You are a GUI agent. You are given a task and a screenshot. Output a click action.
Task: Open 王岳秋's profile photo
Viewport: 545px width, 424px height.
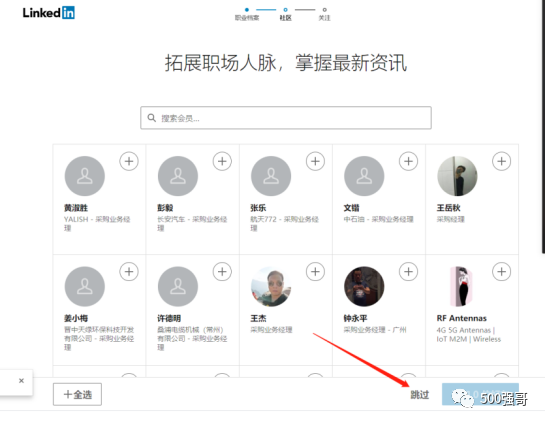[x=457, y=176]
